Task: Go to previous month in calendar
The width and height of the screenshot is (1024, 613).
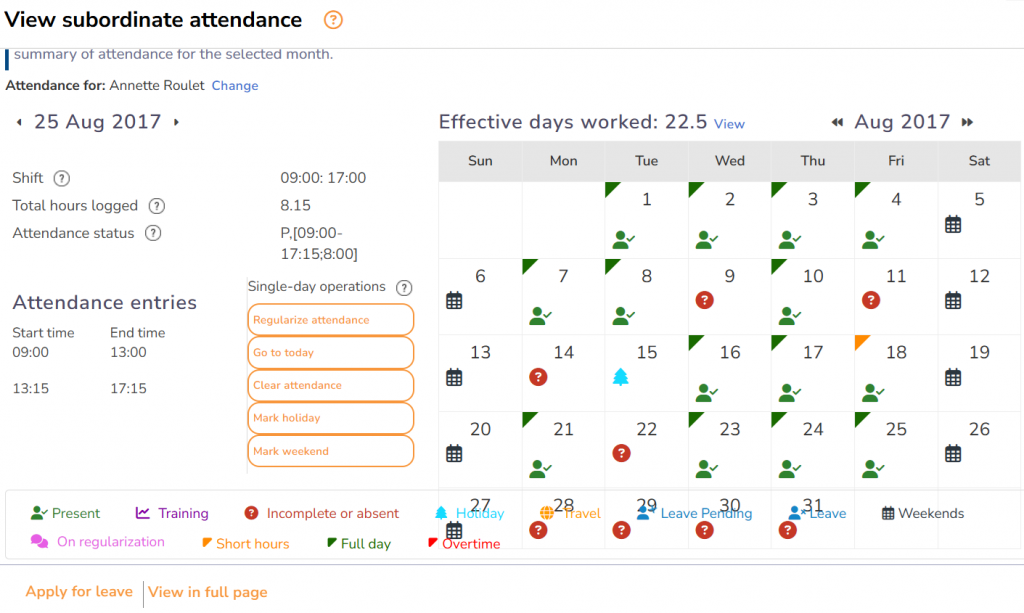Action: [x=838, y=123]
